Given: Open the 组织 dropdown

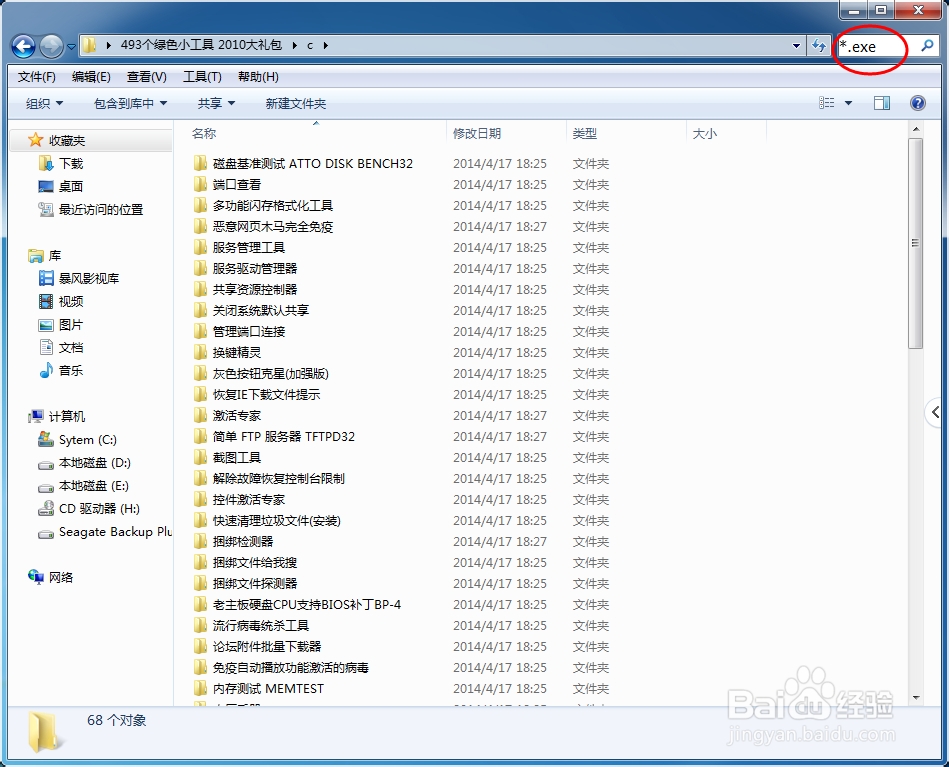Looking at the screenshot, I should [x=44, y=104].
